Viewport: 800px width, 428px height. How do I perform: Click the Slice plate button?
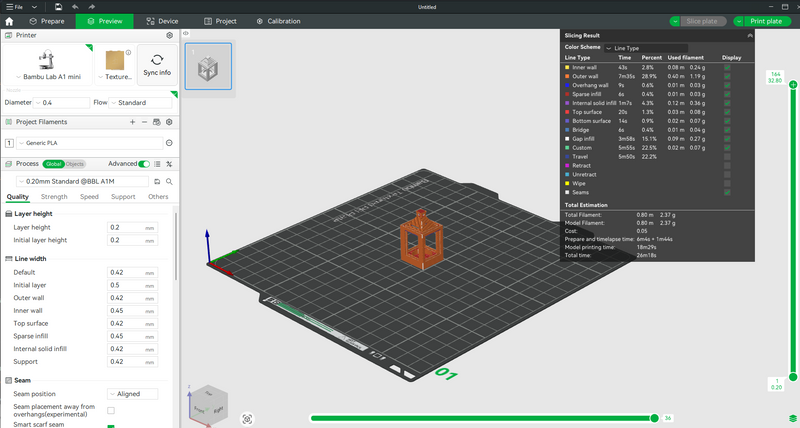point(703,21)
